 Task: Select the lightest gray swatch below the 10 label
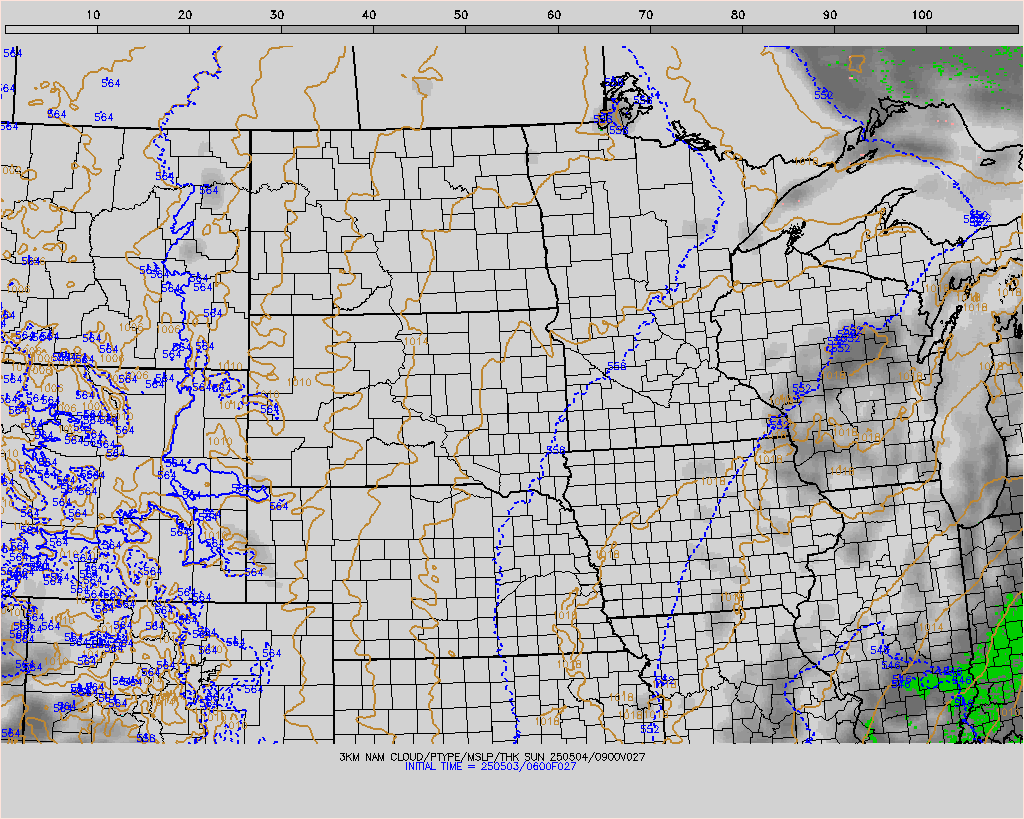tap(52, 29)
